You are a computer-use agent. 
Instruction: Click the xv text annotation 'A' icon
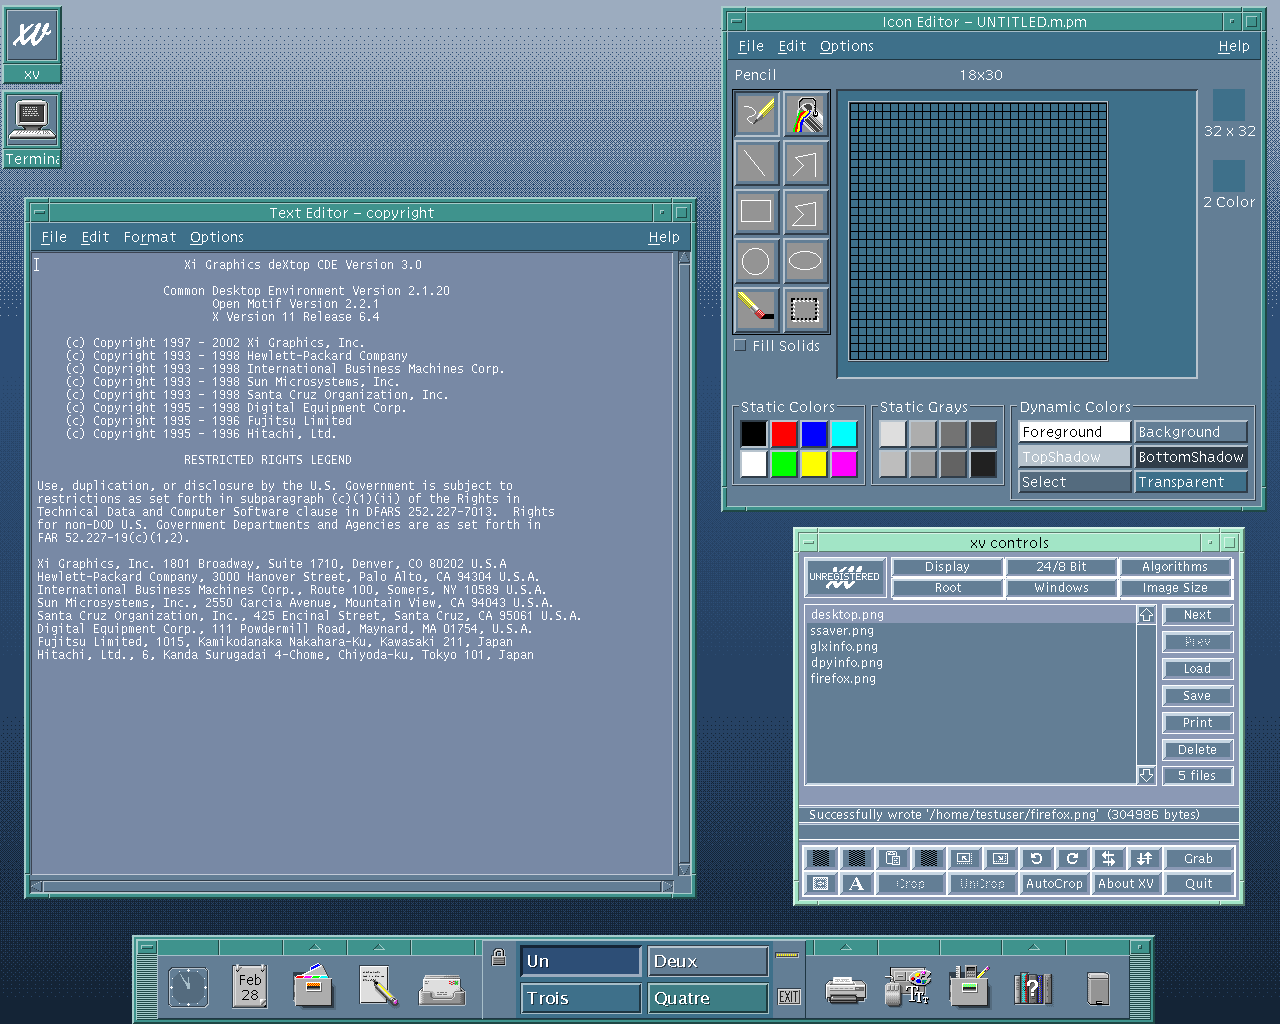[856, 884]
